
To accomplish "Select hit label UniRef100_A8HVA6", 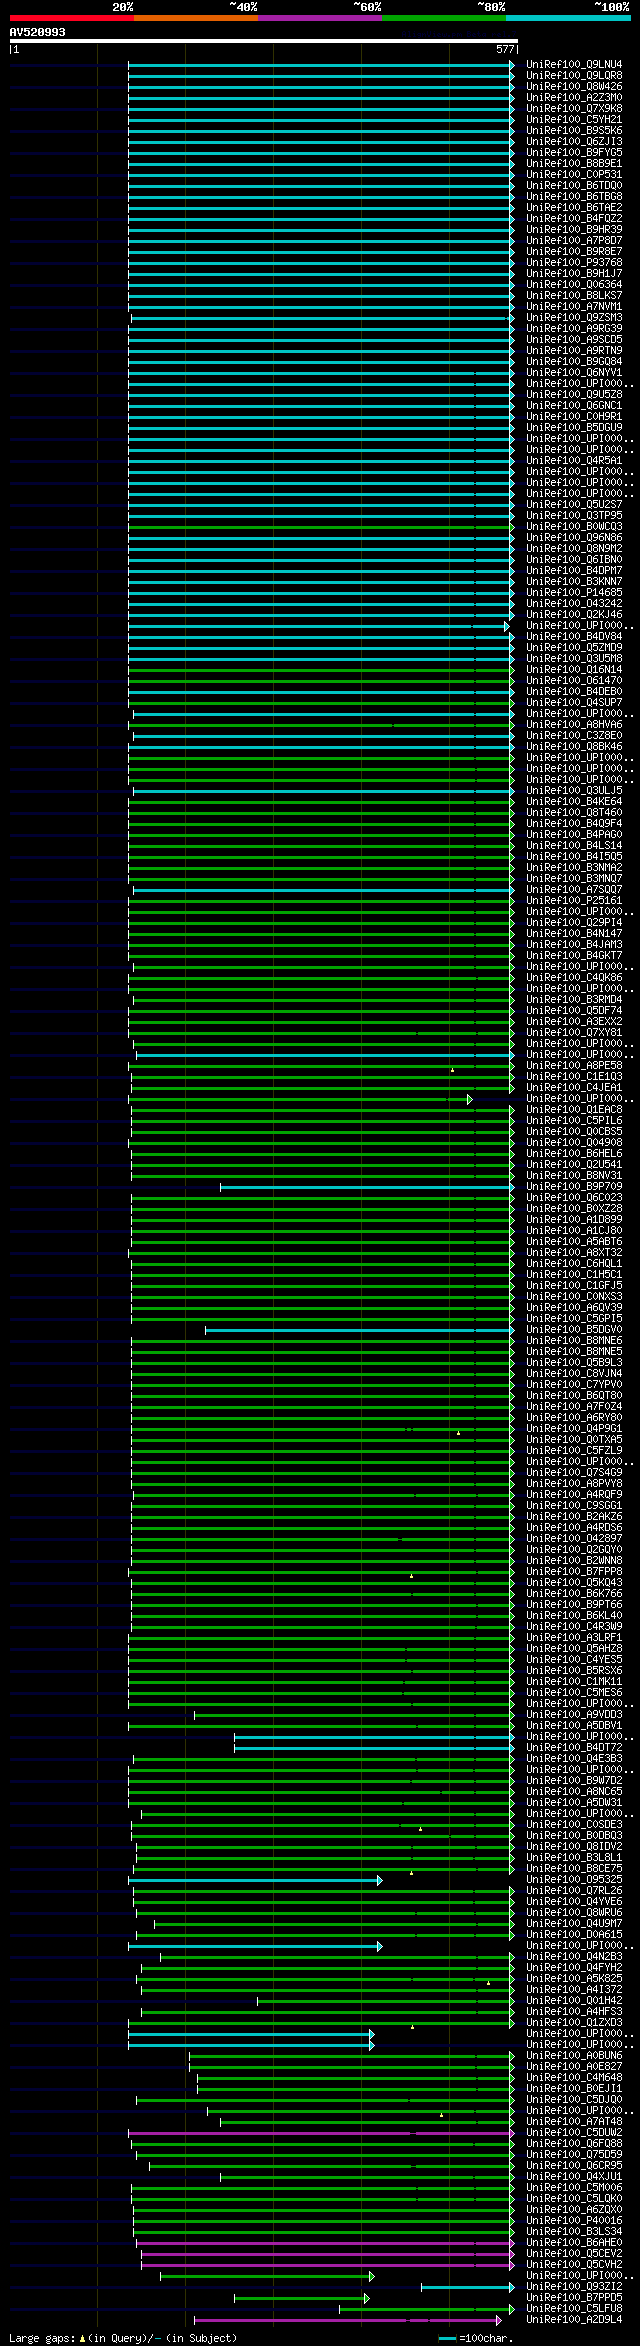I will [x=574, y=725].
